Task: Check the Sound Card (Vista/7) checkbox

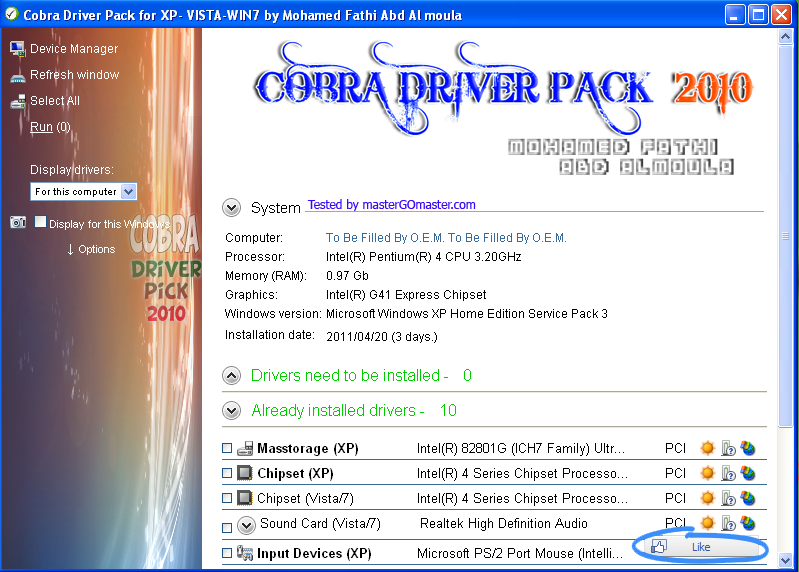Action: click(227, 528)
